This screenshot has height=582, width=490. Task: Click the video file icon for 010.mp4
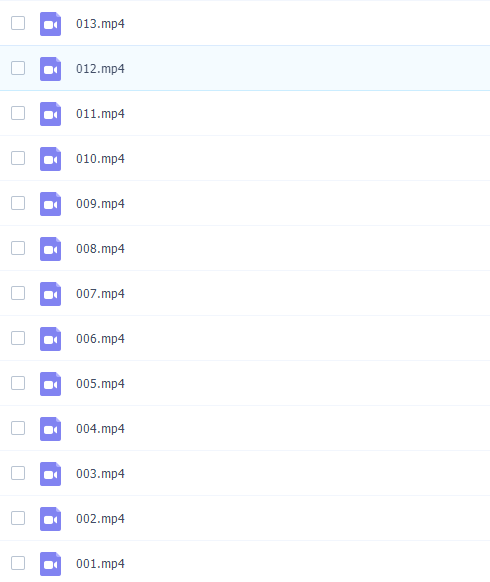[x=50, y=158]
